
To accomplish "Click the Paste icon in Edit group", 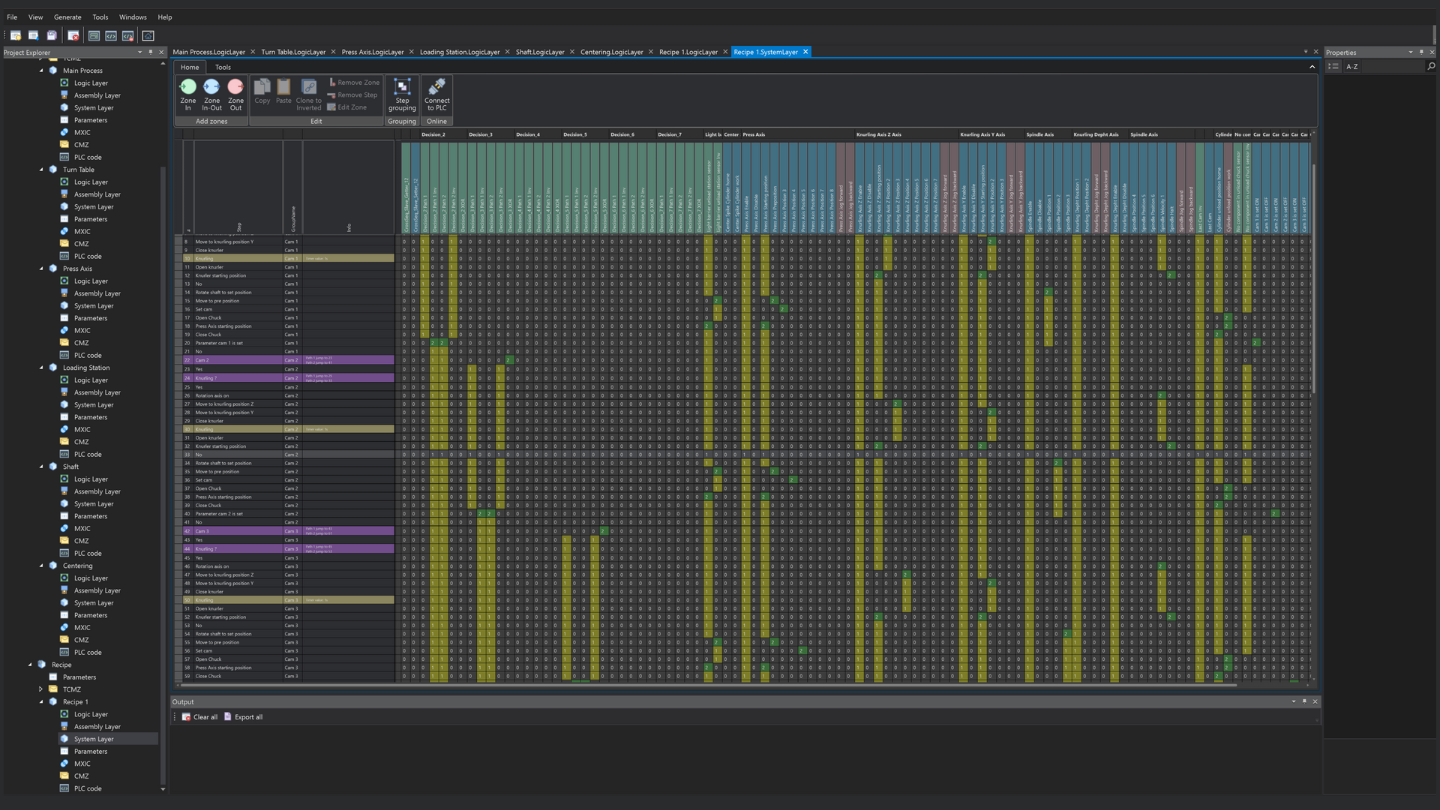I will click(x=284, y=88).
